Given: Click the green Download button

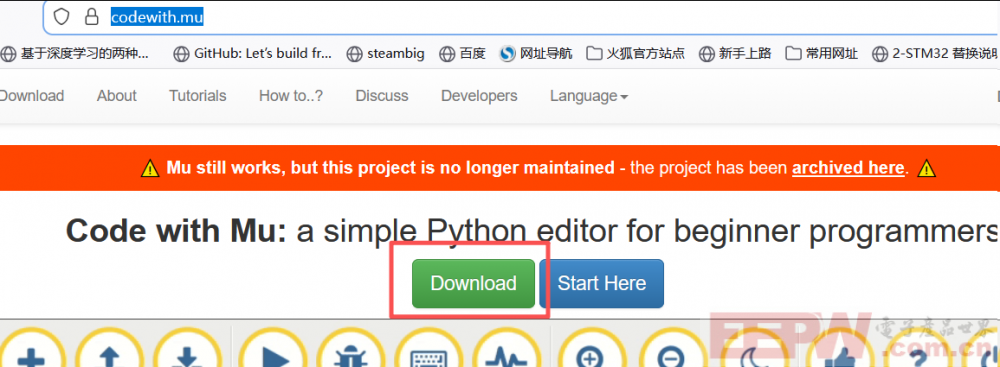Looking at the screenshot, I should click(x=473, y=283).
